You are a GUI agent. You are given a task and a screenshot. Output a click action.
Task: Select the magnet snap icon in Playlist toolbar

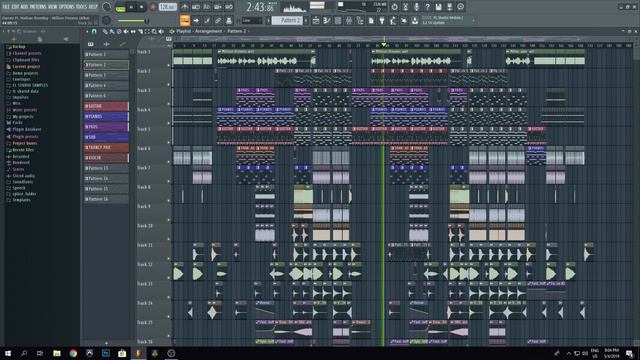coord(94,31)
